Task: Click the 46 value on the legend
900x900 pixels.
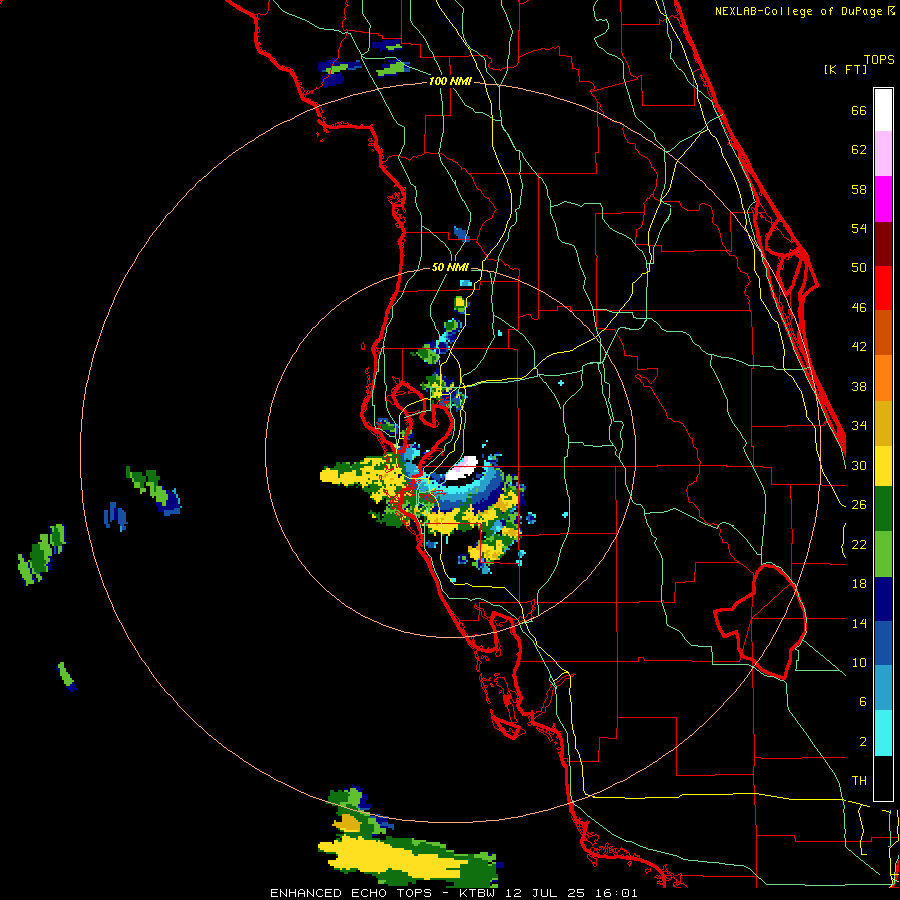Action: click(859, 308)
